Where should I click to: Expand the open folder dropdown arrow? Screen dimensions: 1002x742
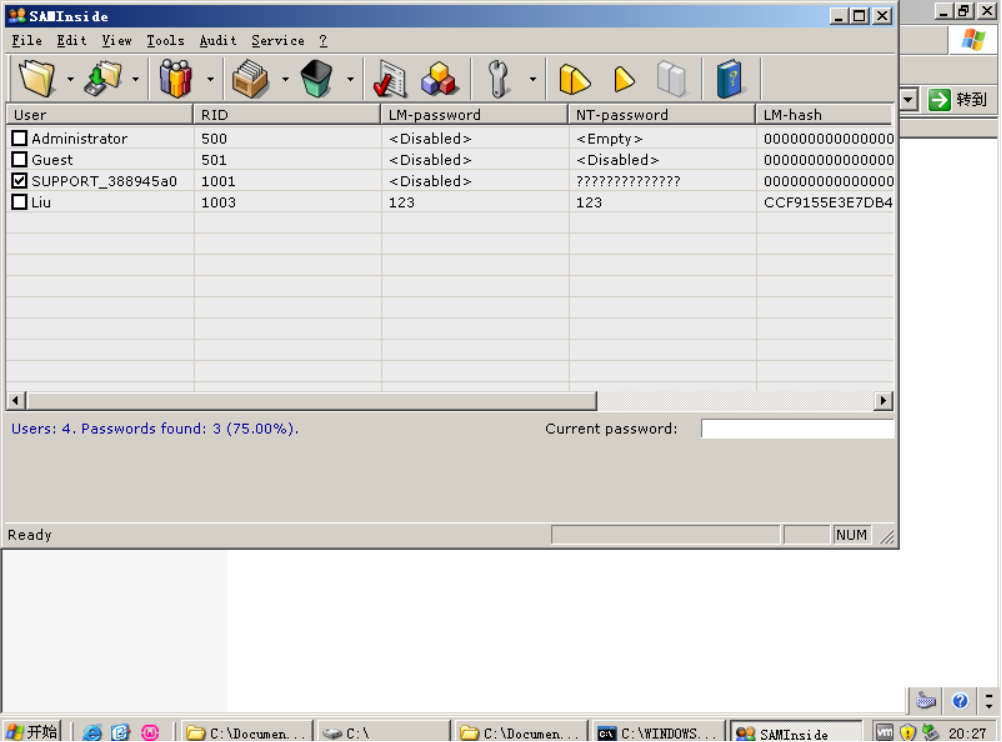click(70, 79)
